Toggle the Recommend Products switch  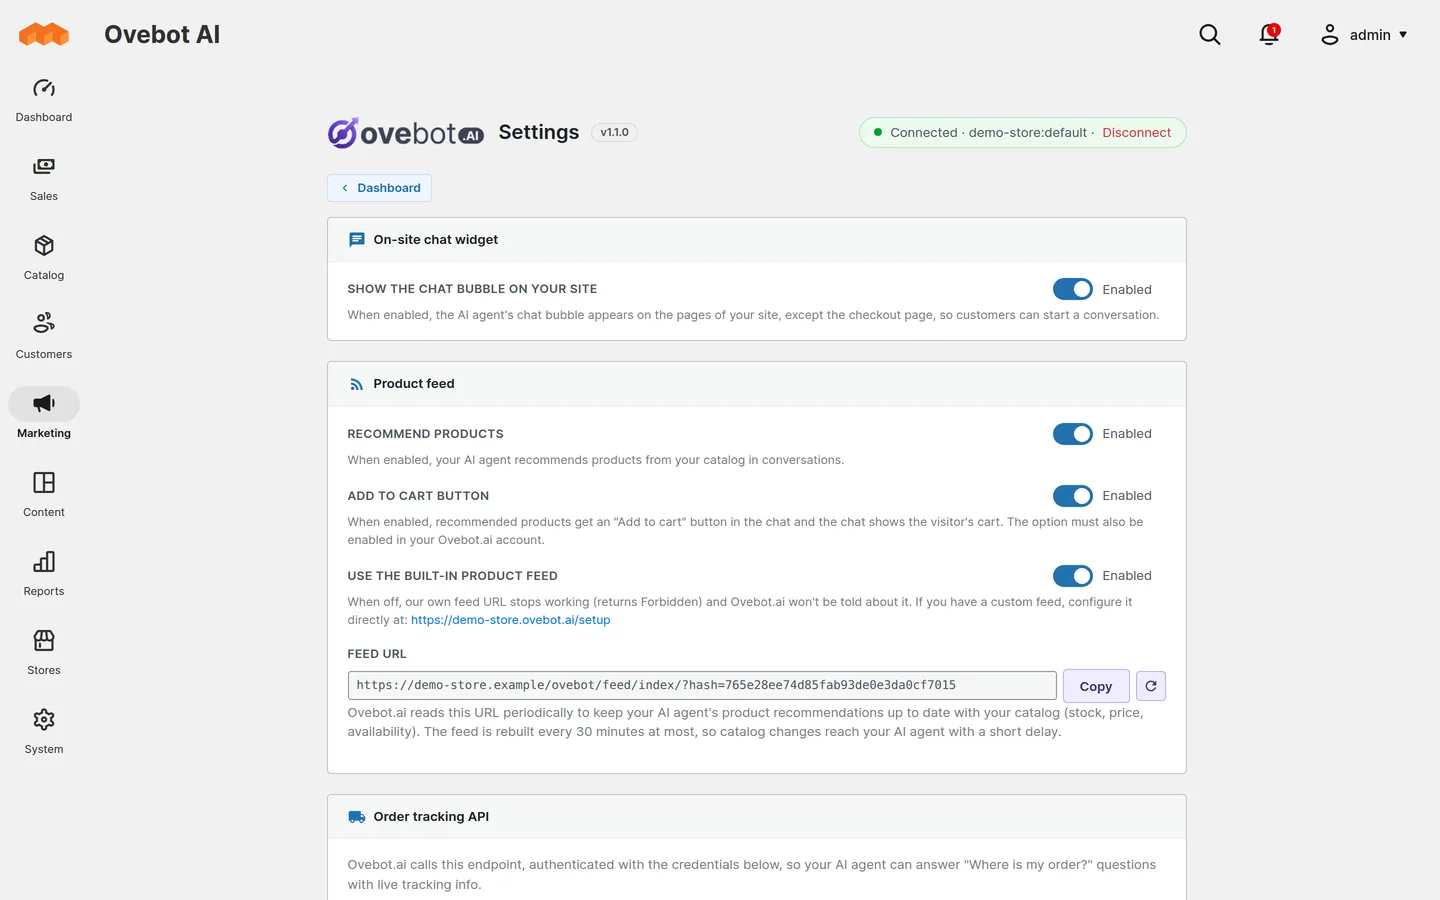point(1073,434)
